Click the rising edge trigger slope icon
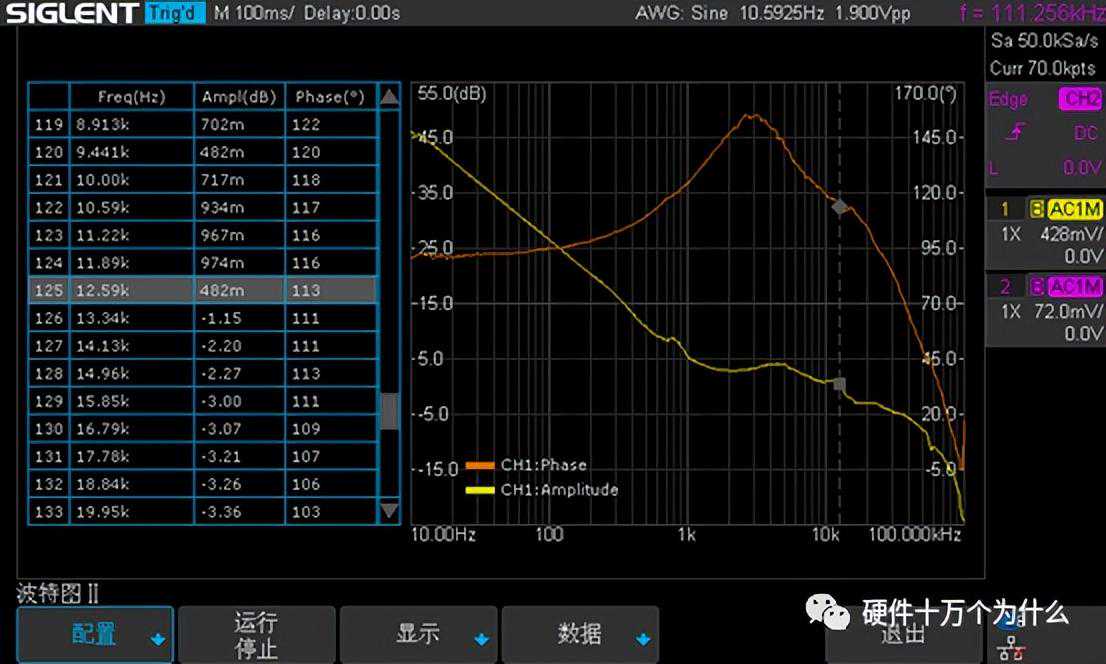Viewport: 1106px width, 664px height. (x=1016, y=133)
